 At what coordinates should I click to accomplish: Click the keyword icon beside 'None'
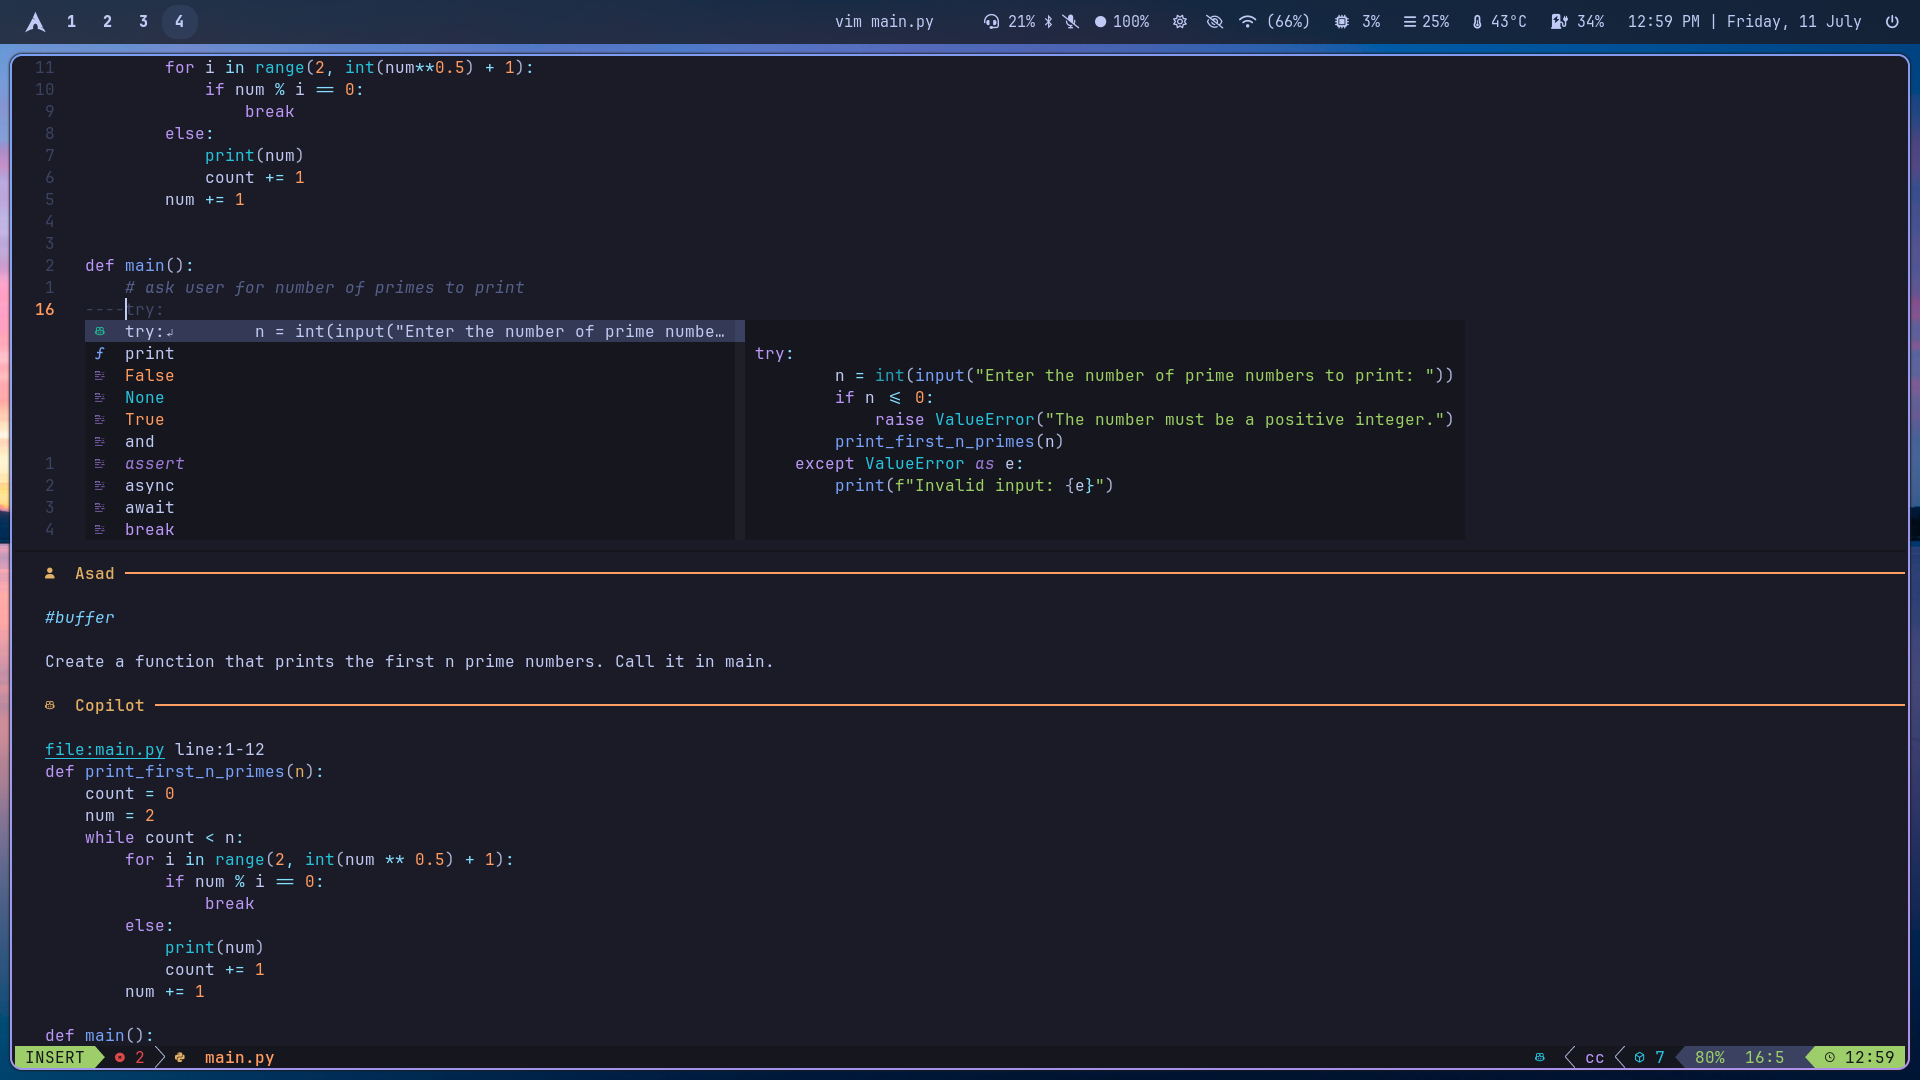click(x=100, y=397)
